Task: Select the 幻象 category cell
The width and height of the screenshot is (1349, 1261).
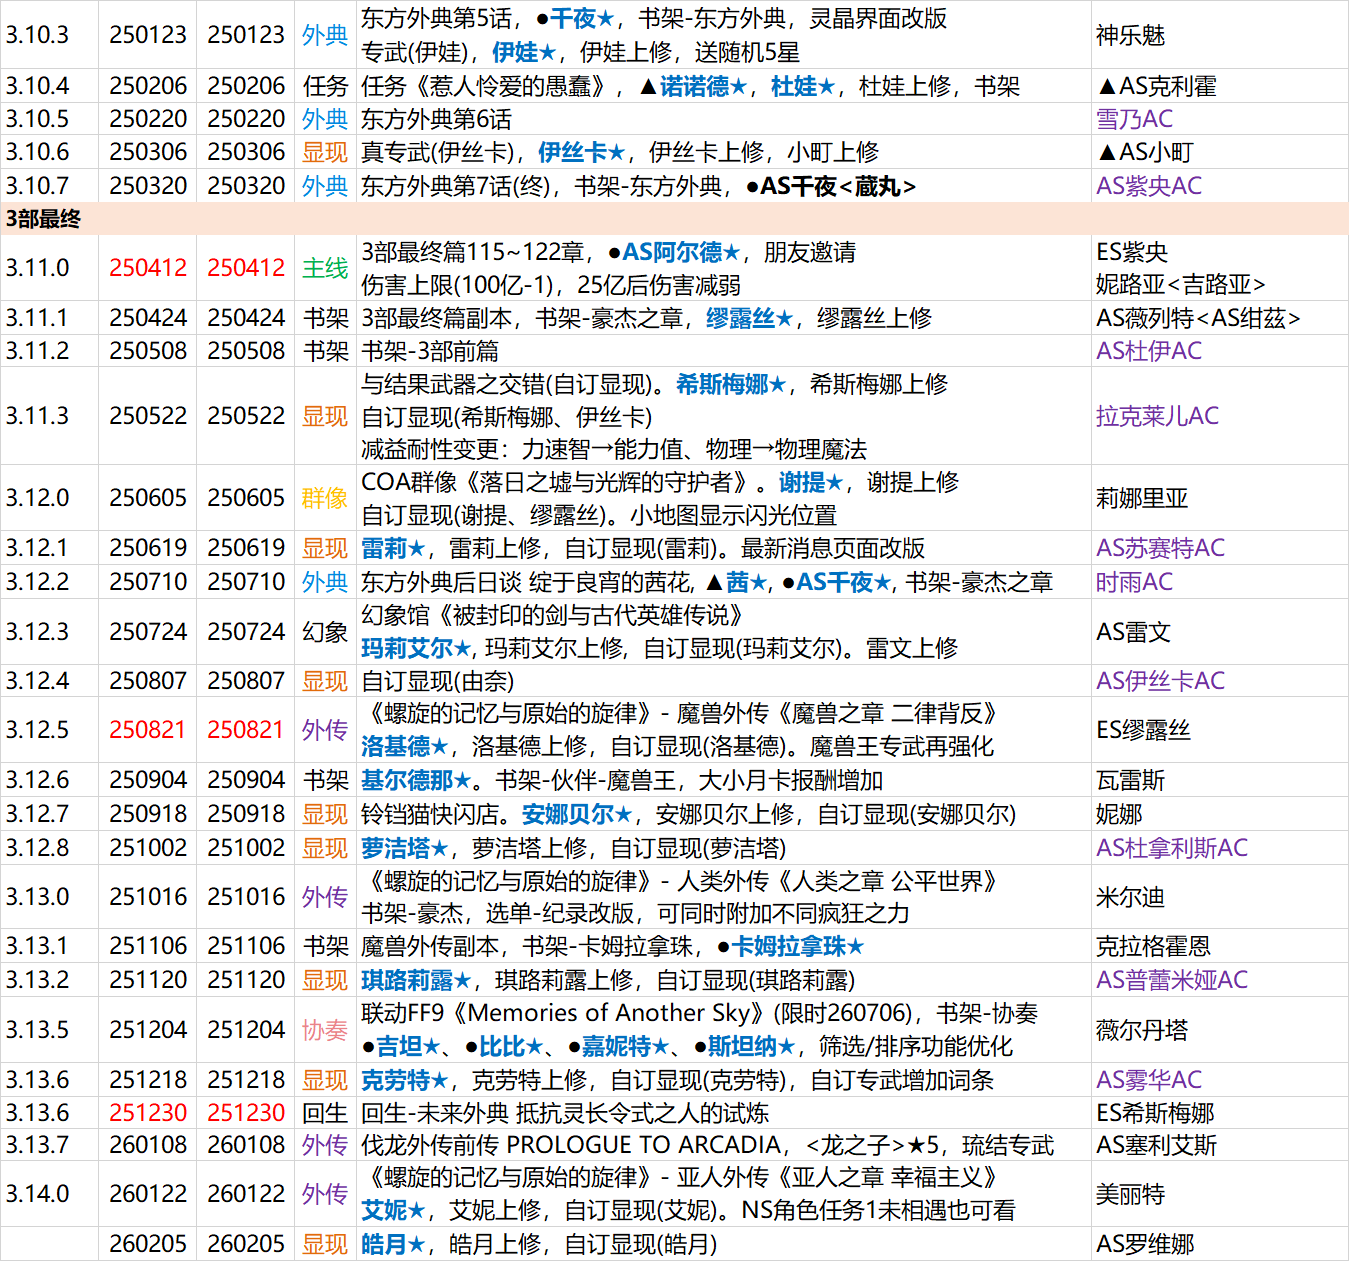Action: coord(325,632)
